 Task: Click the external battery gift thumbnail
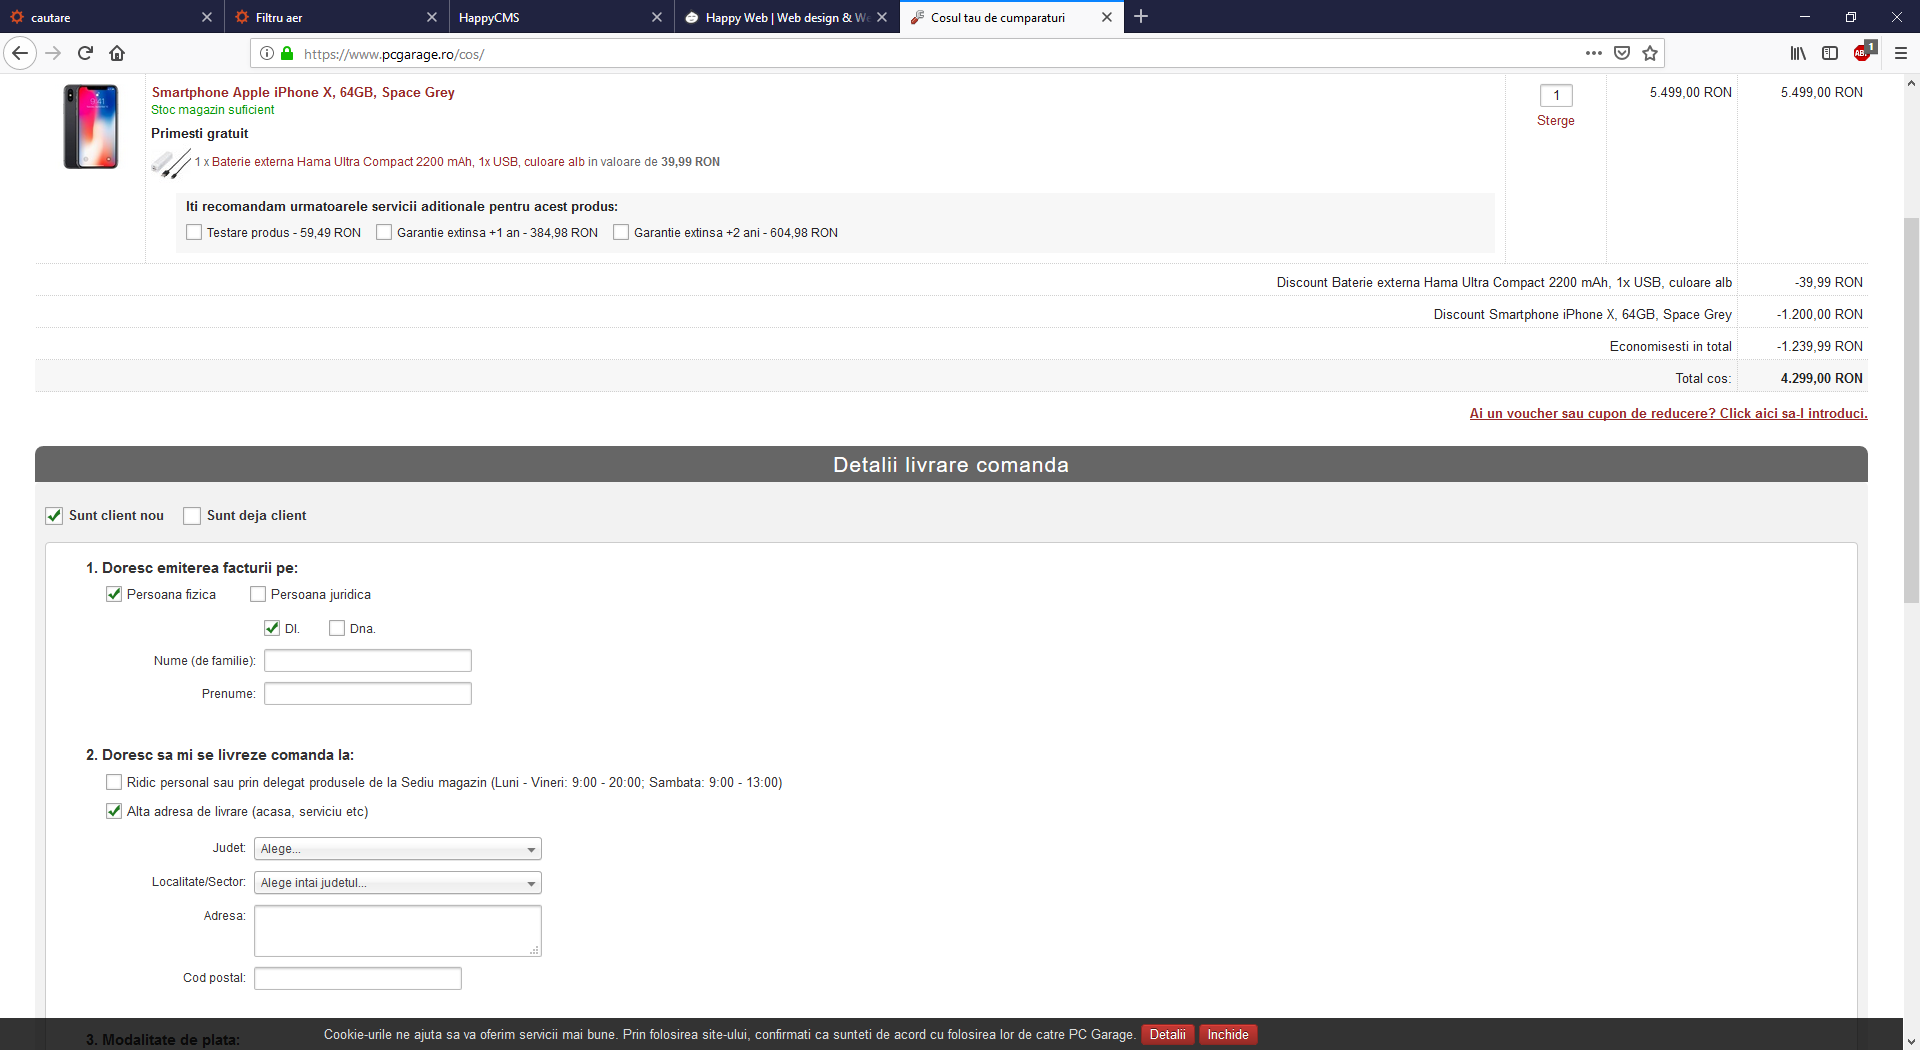[x=171, y=163]
